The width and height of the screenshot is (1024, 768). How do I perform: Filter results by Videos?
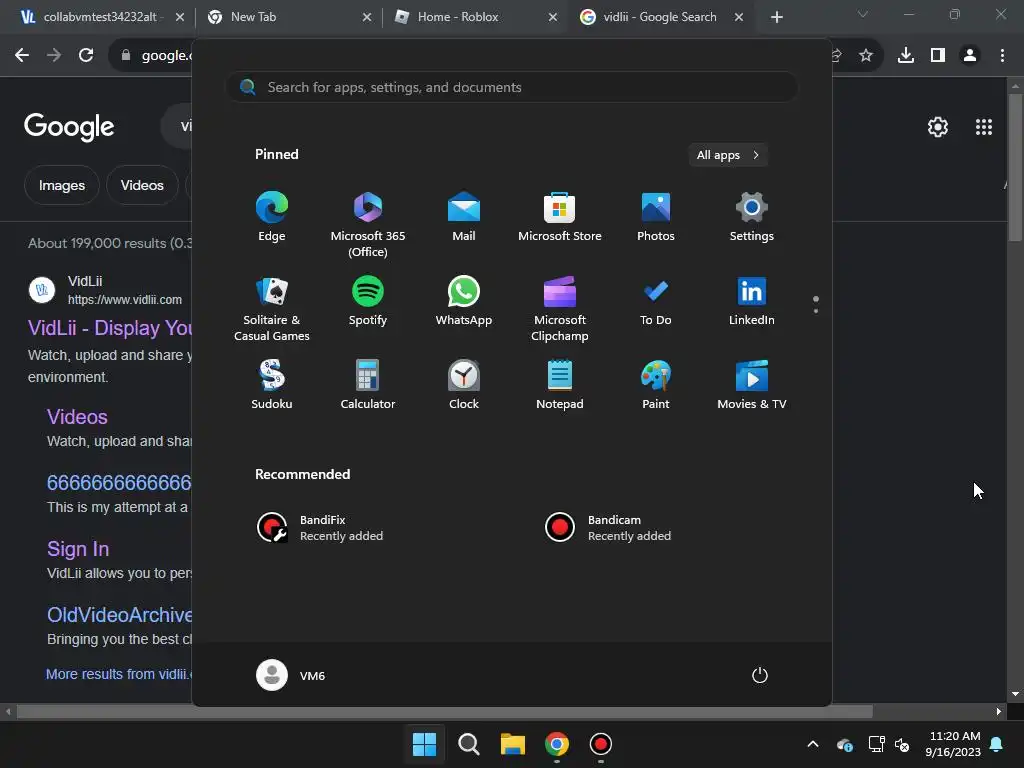tap(142, 185)
